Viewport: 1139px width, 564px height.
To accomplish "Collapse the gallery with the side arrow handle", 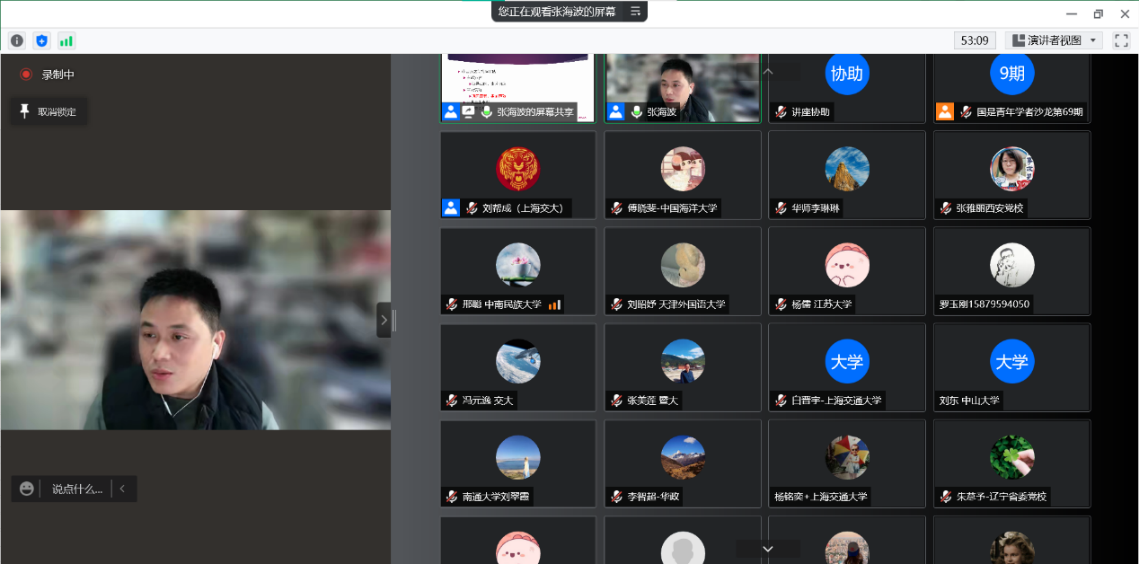I will (x=384, y=320).
